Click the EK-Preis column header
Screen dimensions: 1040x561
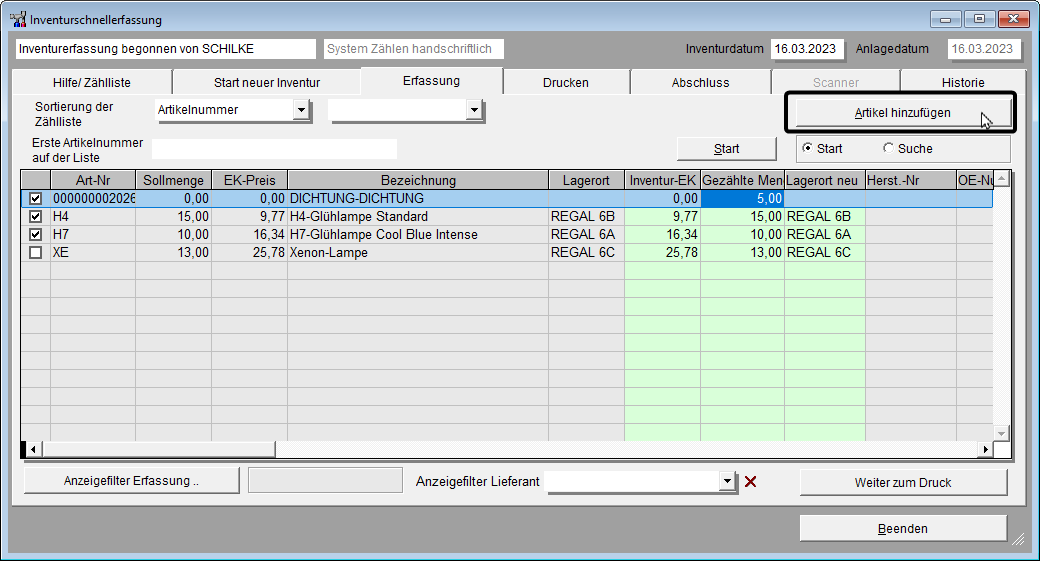coord(249,180)
